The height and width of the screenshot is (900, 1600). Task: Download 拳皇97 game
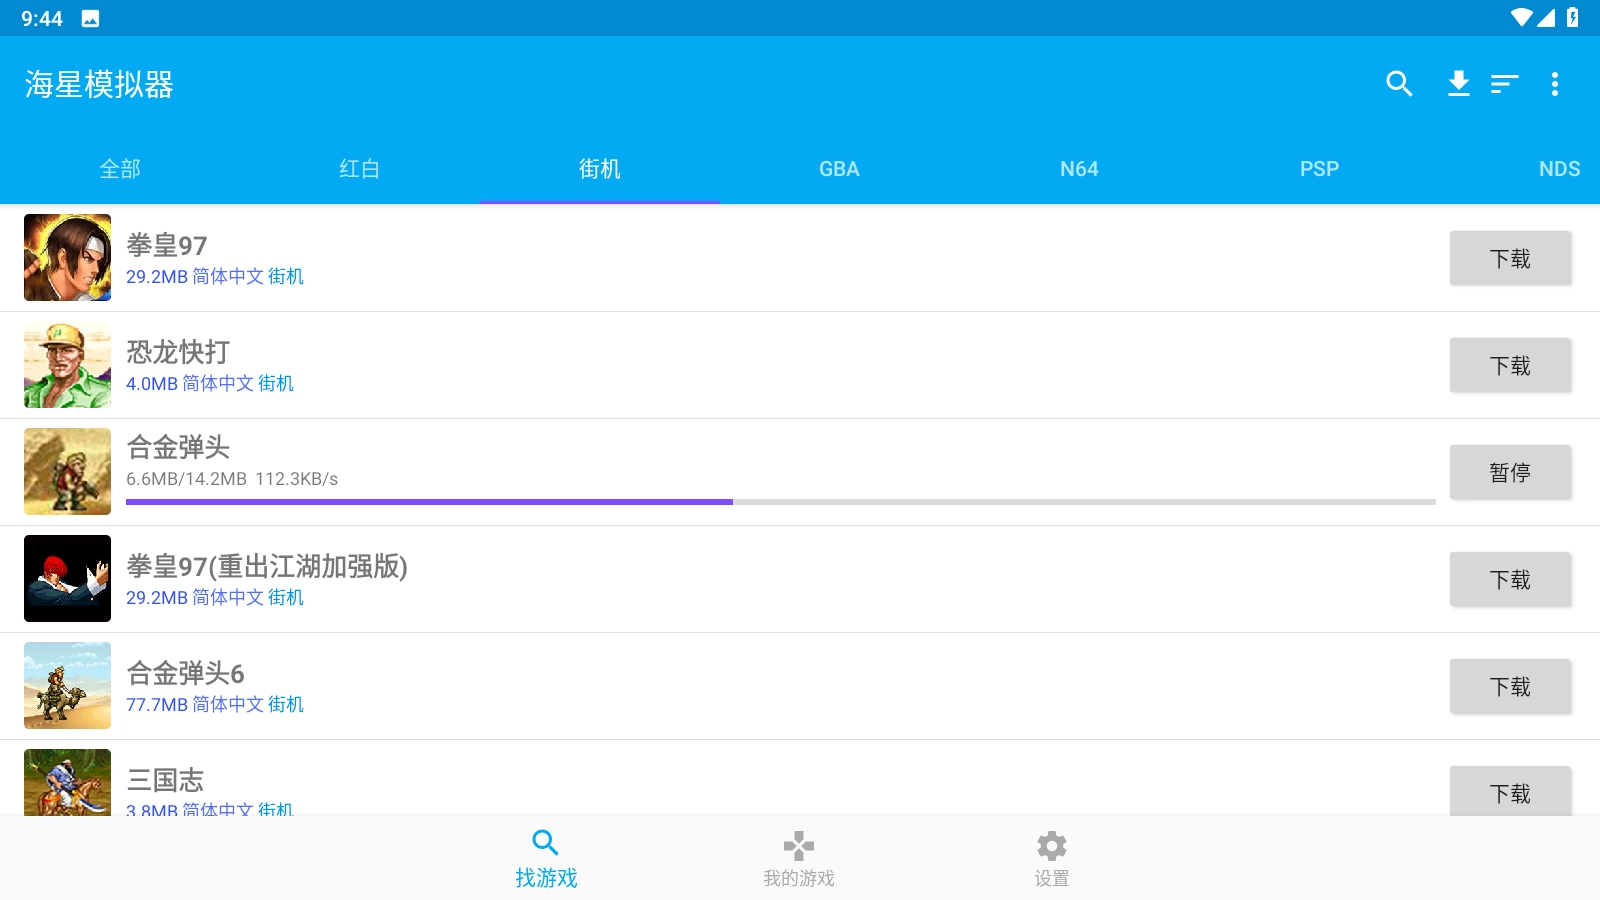point(1510,258)
